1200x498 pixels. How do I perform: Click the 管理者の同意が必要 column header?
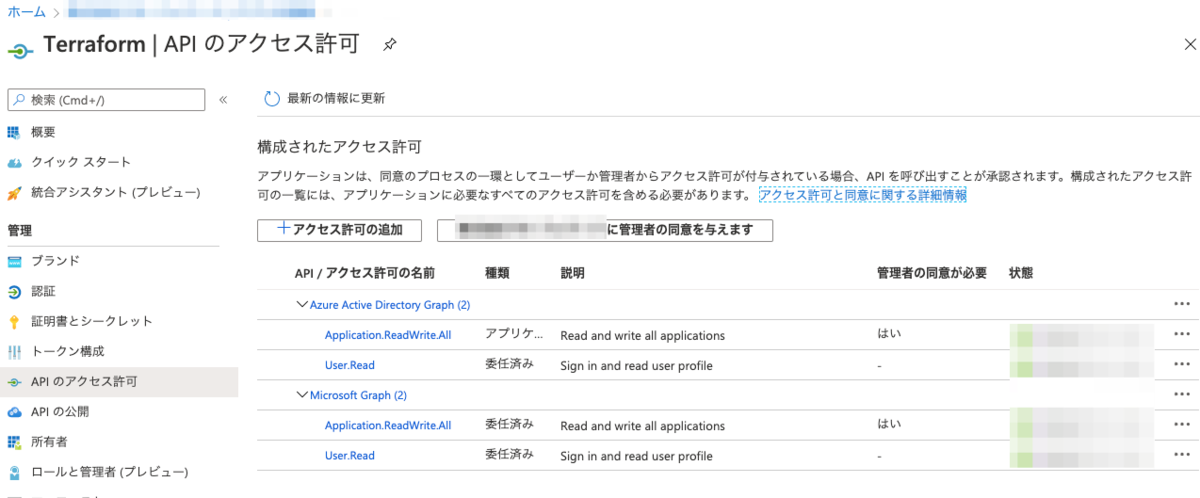pos(932,273)
